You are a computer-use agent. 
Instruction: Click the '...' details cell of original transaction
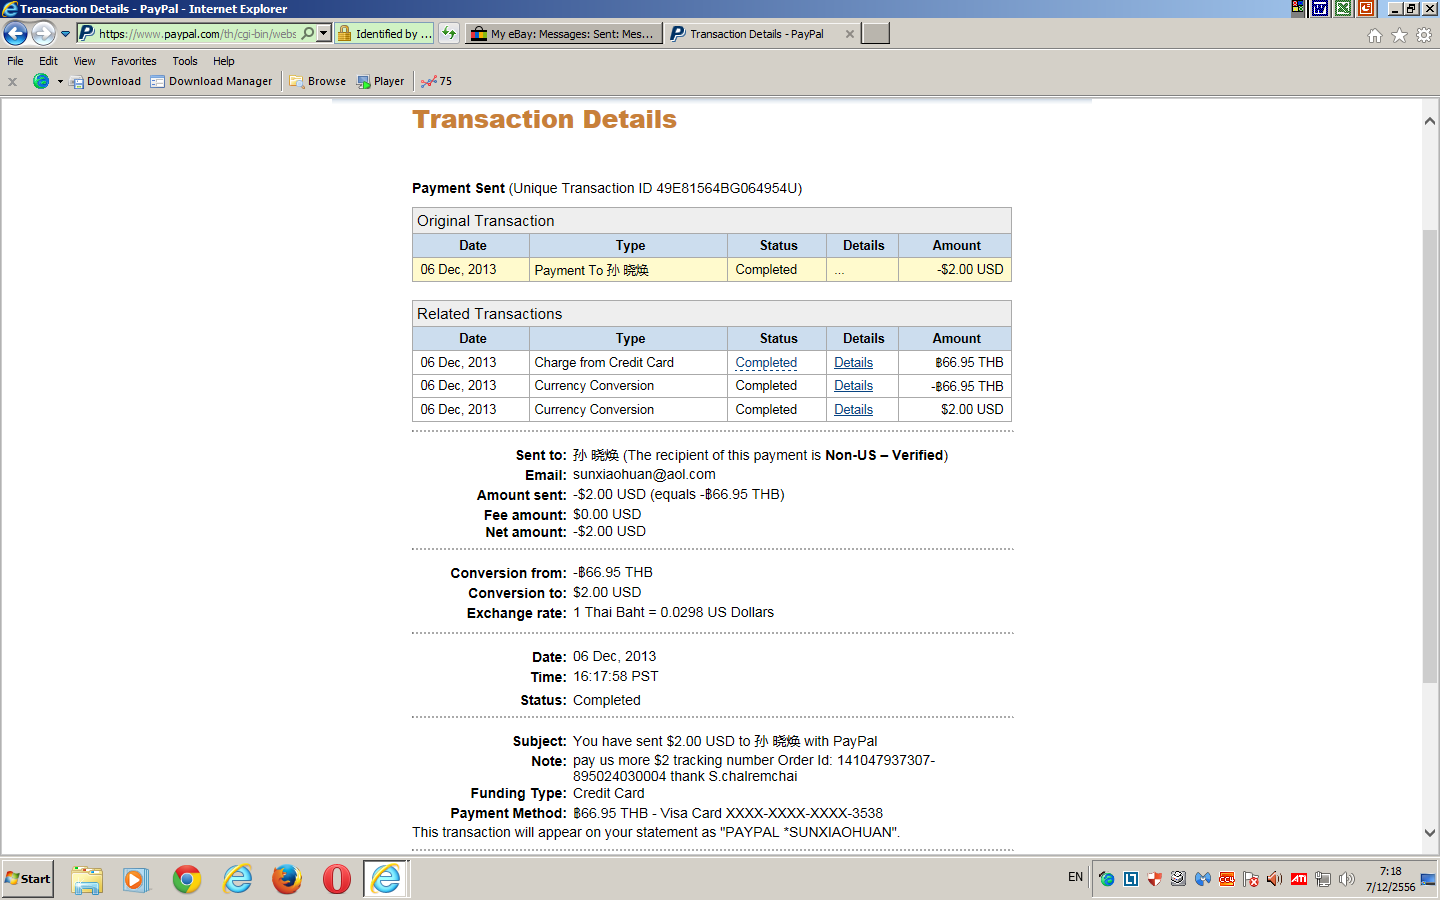pyautogui.click(x=862, y=270)
